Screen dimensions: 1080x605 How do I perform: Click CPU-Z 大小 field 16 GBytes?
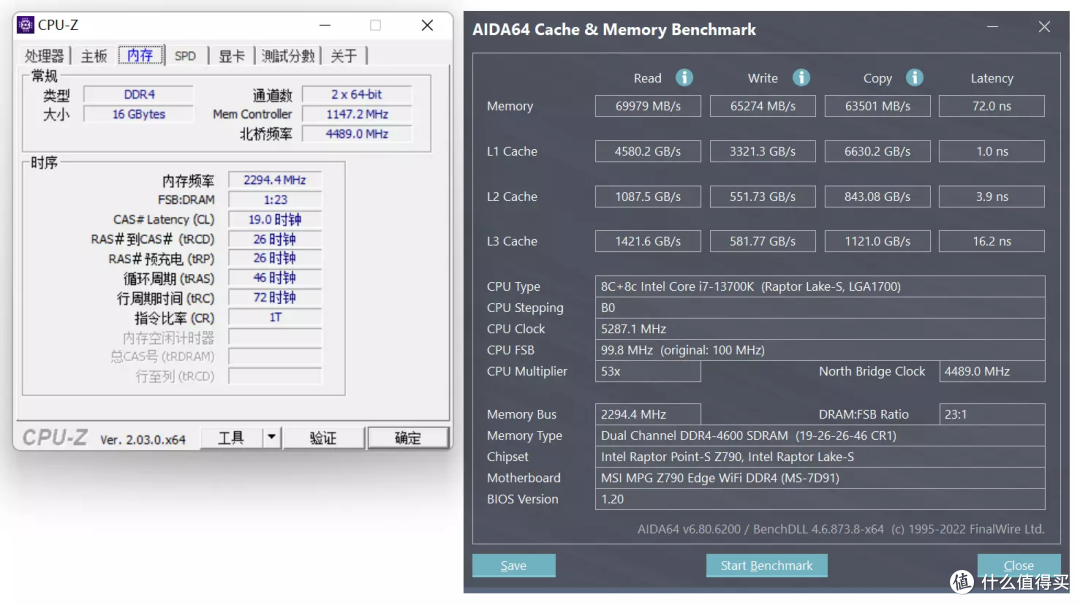[x=139, y=114]
